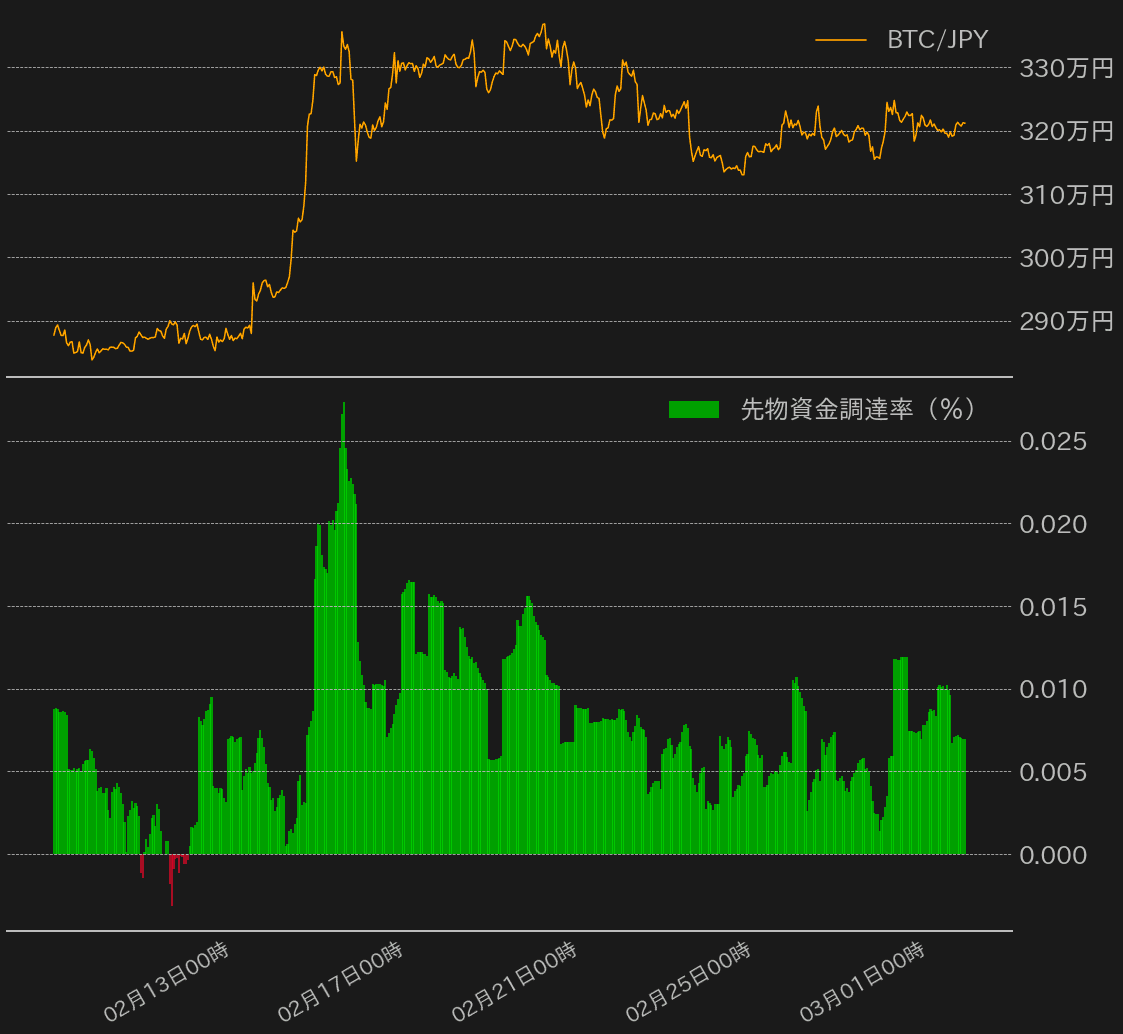The width and height of the screenshot is (1123, 1034).
Task: Click the 300万円 price axis label
Action: [1065, 258]
